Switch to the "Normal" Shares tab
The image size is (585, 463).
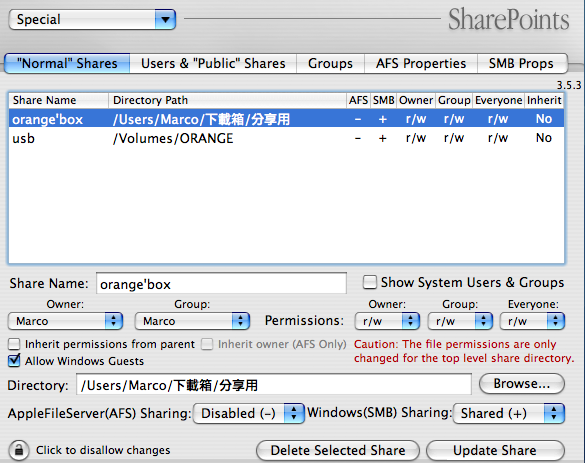[67, 63]
